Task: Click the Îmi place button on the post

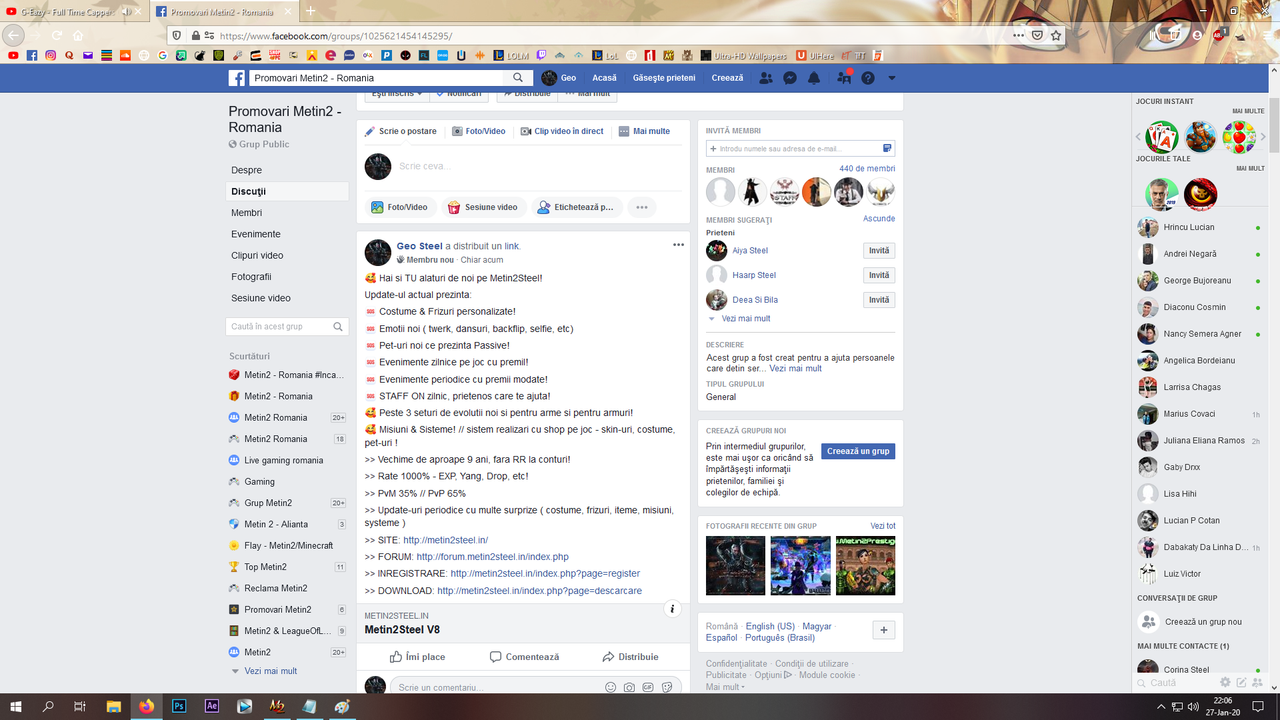Action: tap(418, 657)
